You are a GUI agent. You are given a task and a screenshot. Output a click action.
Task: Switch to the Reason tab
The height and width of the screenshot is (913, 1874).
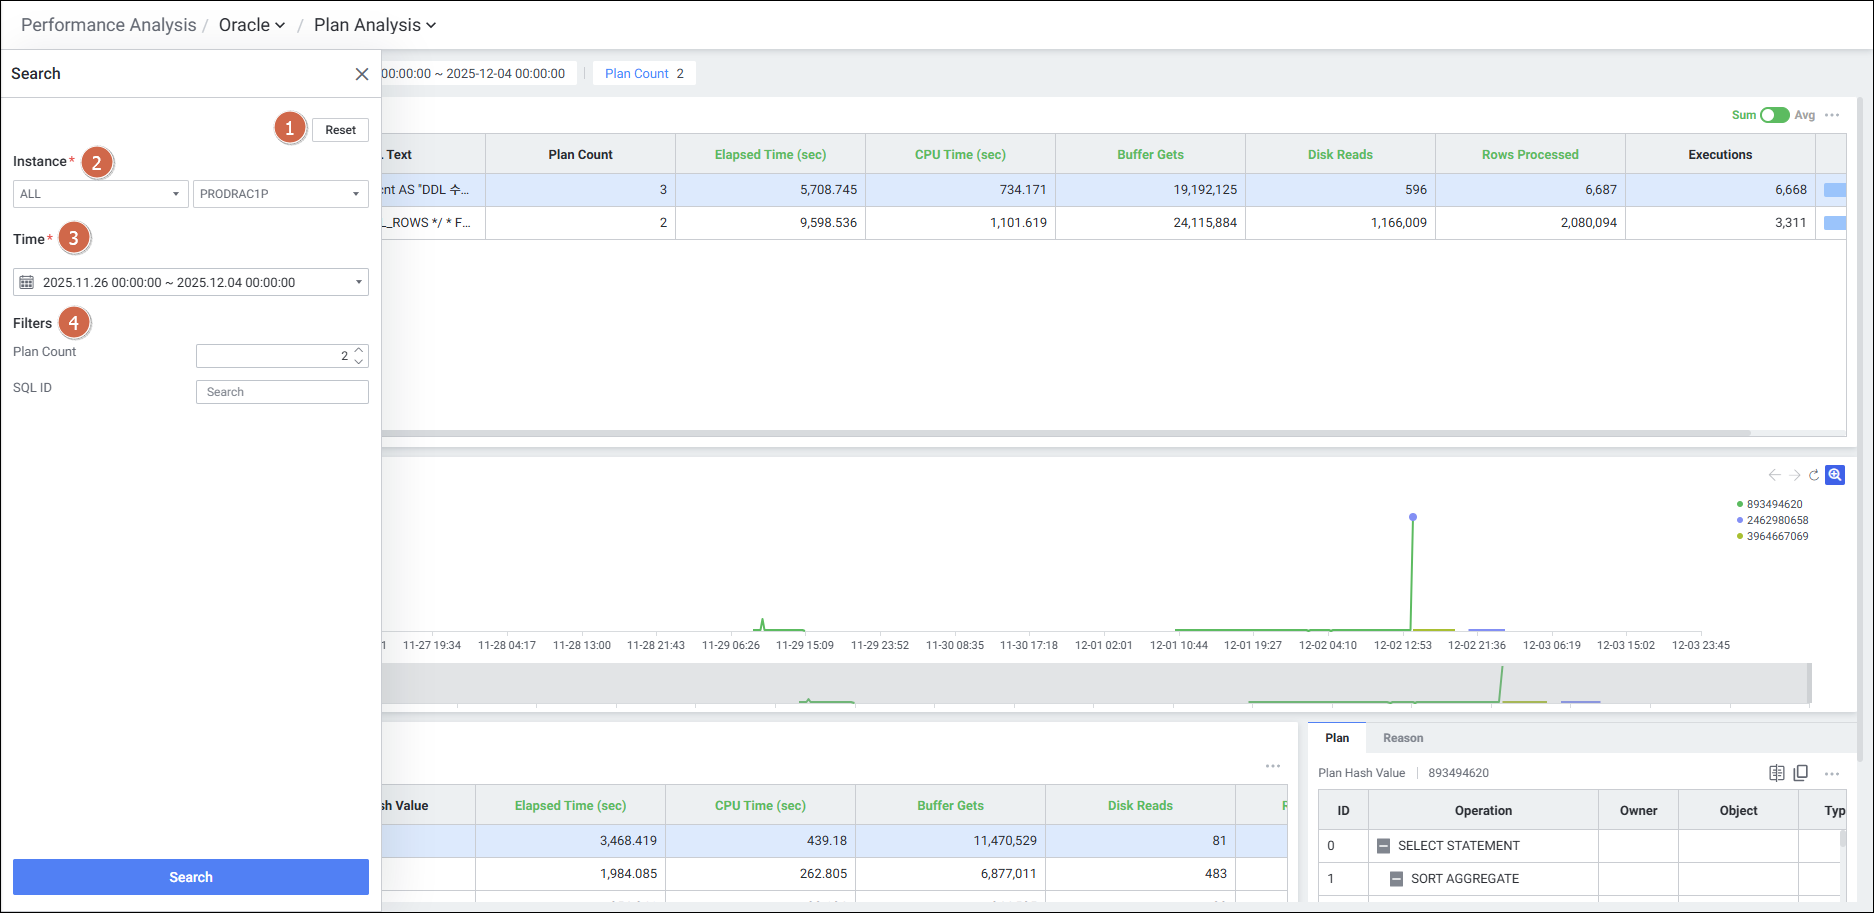pyautogui.click(x=1403, y=738)
